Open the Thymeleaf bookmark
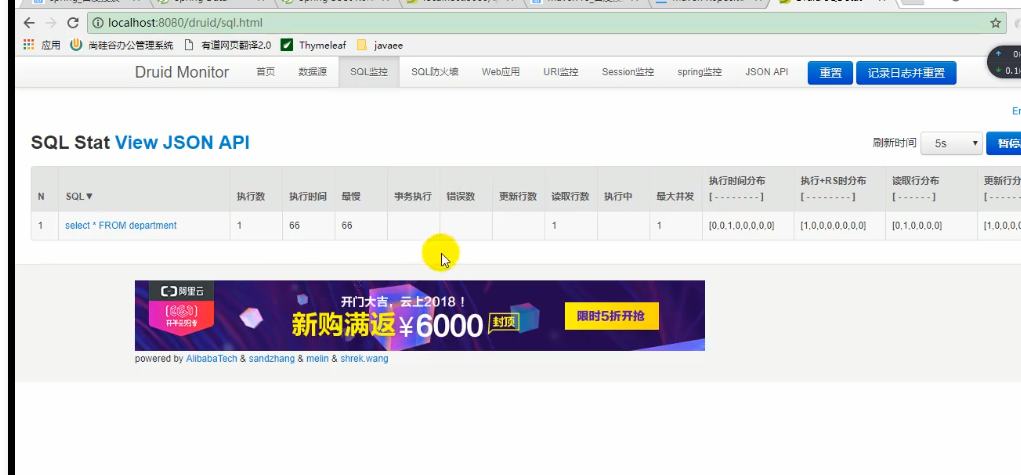This screenshot has height=475, width=1021. click(x=313, y=45)
